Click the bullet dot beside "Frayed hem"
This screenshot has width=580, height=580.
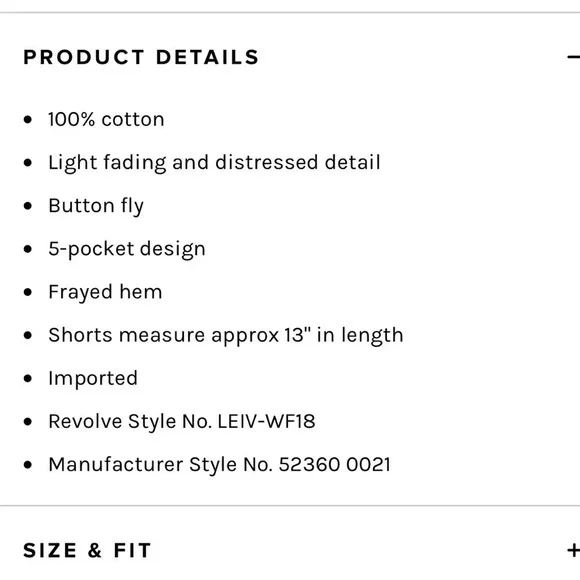tap(28, 292)
